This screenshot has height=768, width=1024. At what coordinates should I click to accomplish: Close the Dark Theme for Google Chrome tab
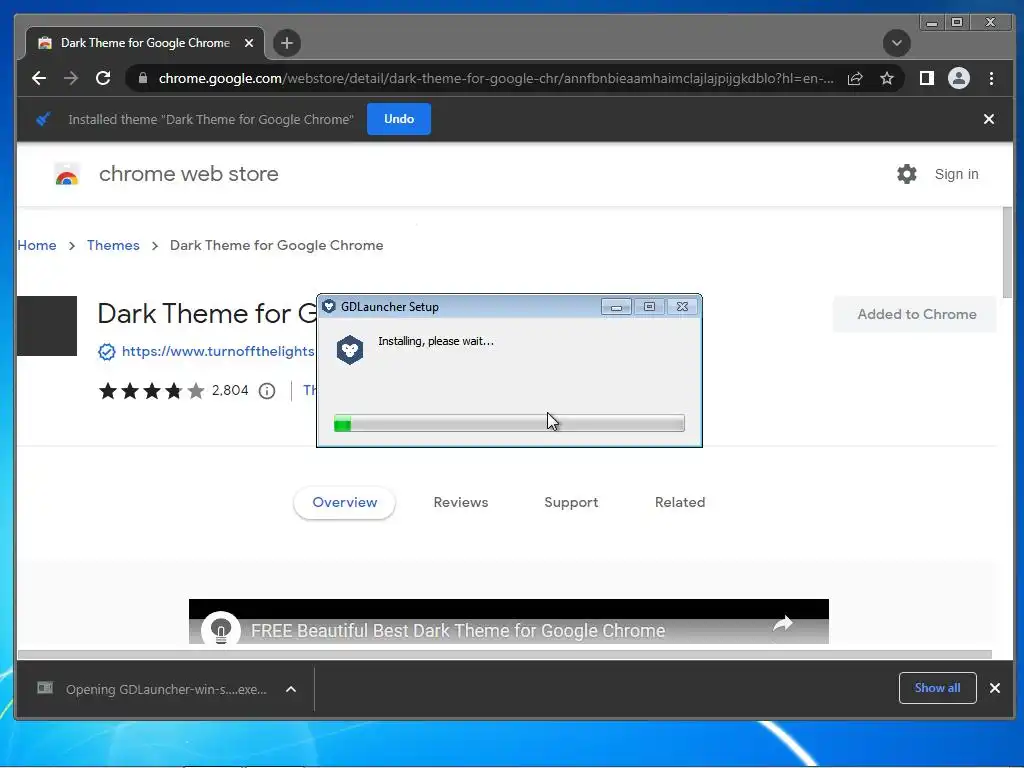(249, 43)
